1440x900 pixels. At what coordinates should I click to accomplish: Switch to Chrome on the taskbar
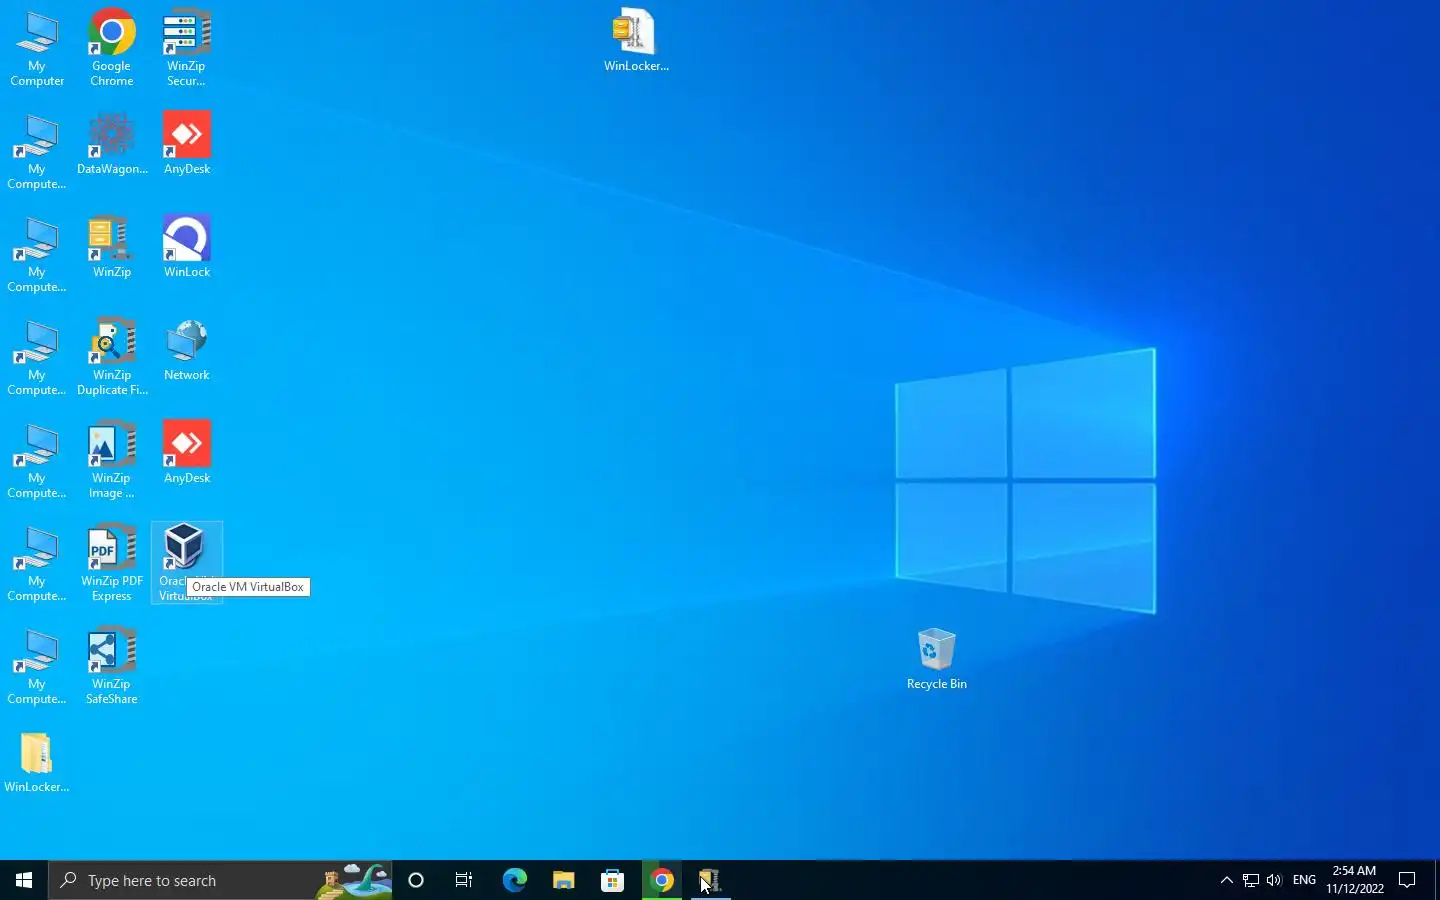[662, 880]
